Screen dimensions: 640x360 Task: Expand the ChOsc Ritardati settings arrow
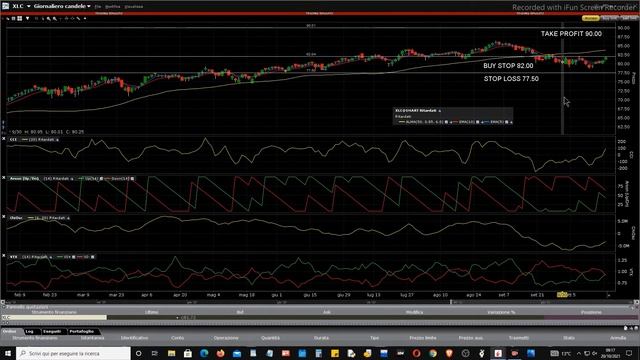[x=68, y=218]
